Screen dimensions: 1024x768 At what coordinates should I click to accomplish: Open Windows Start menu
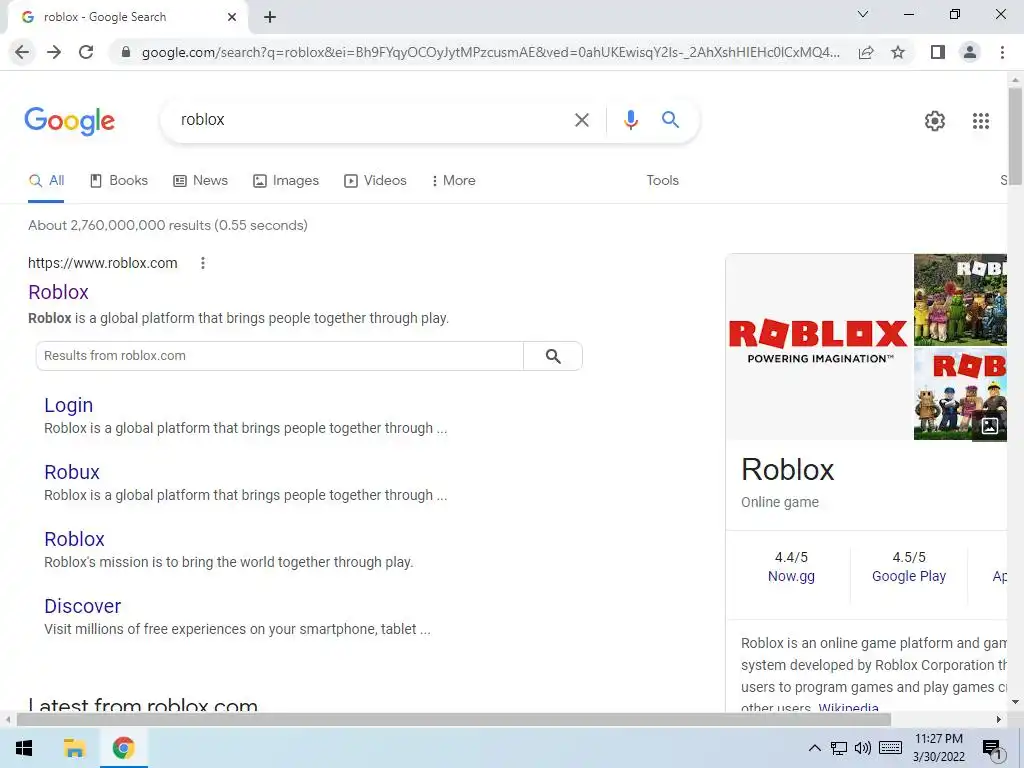tap(24, 748)
